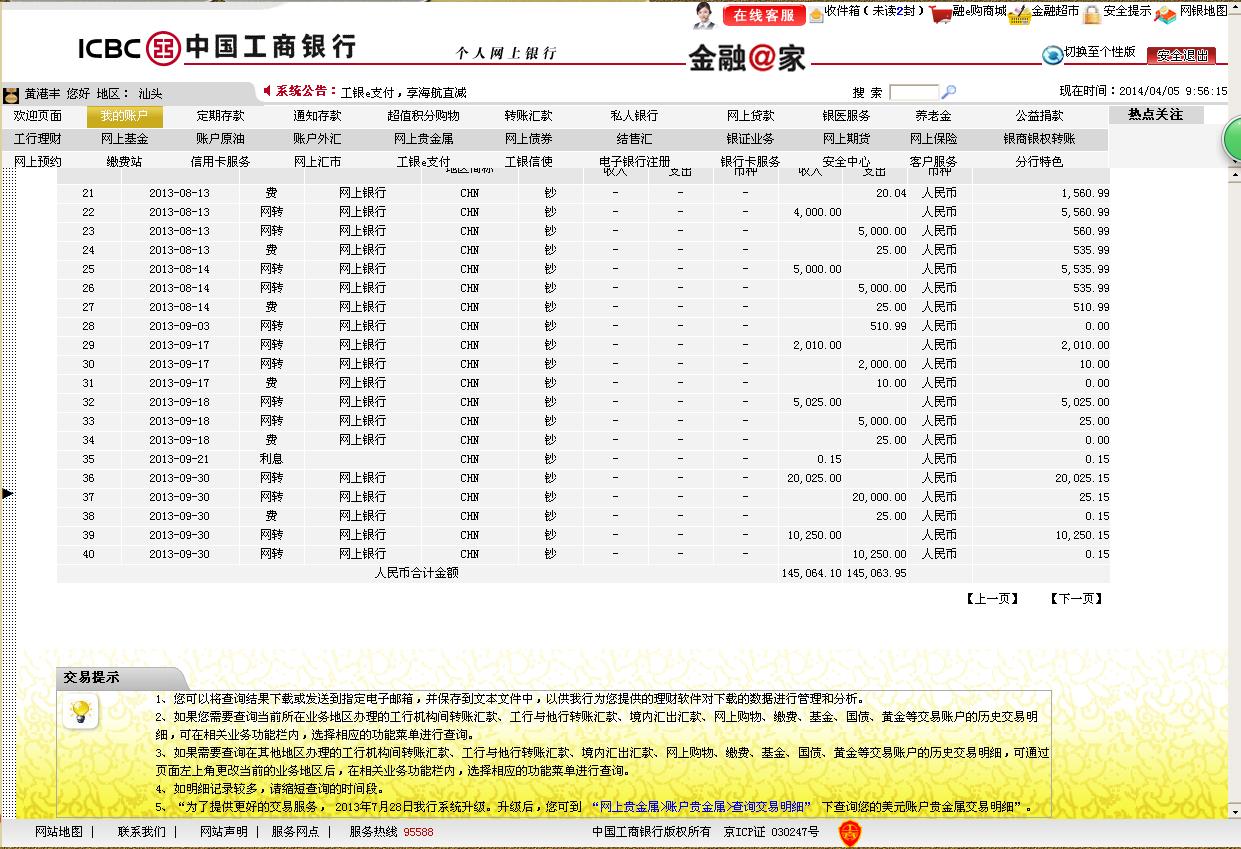This screenshot has height=849, width=1241.
Task: Open 收件箱 unread mail link
Action: point(874,11)
